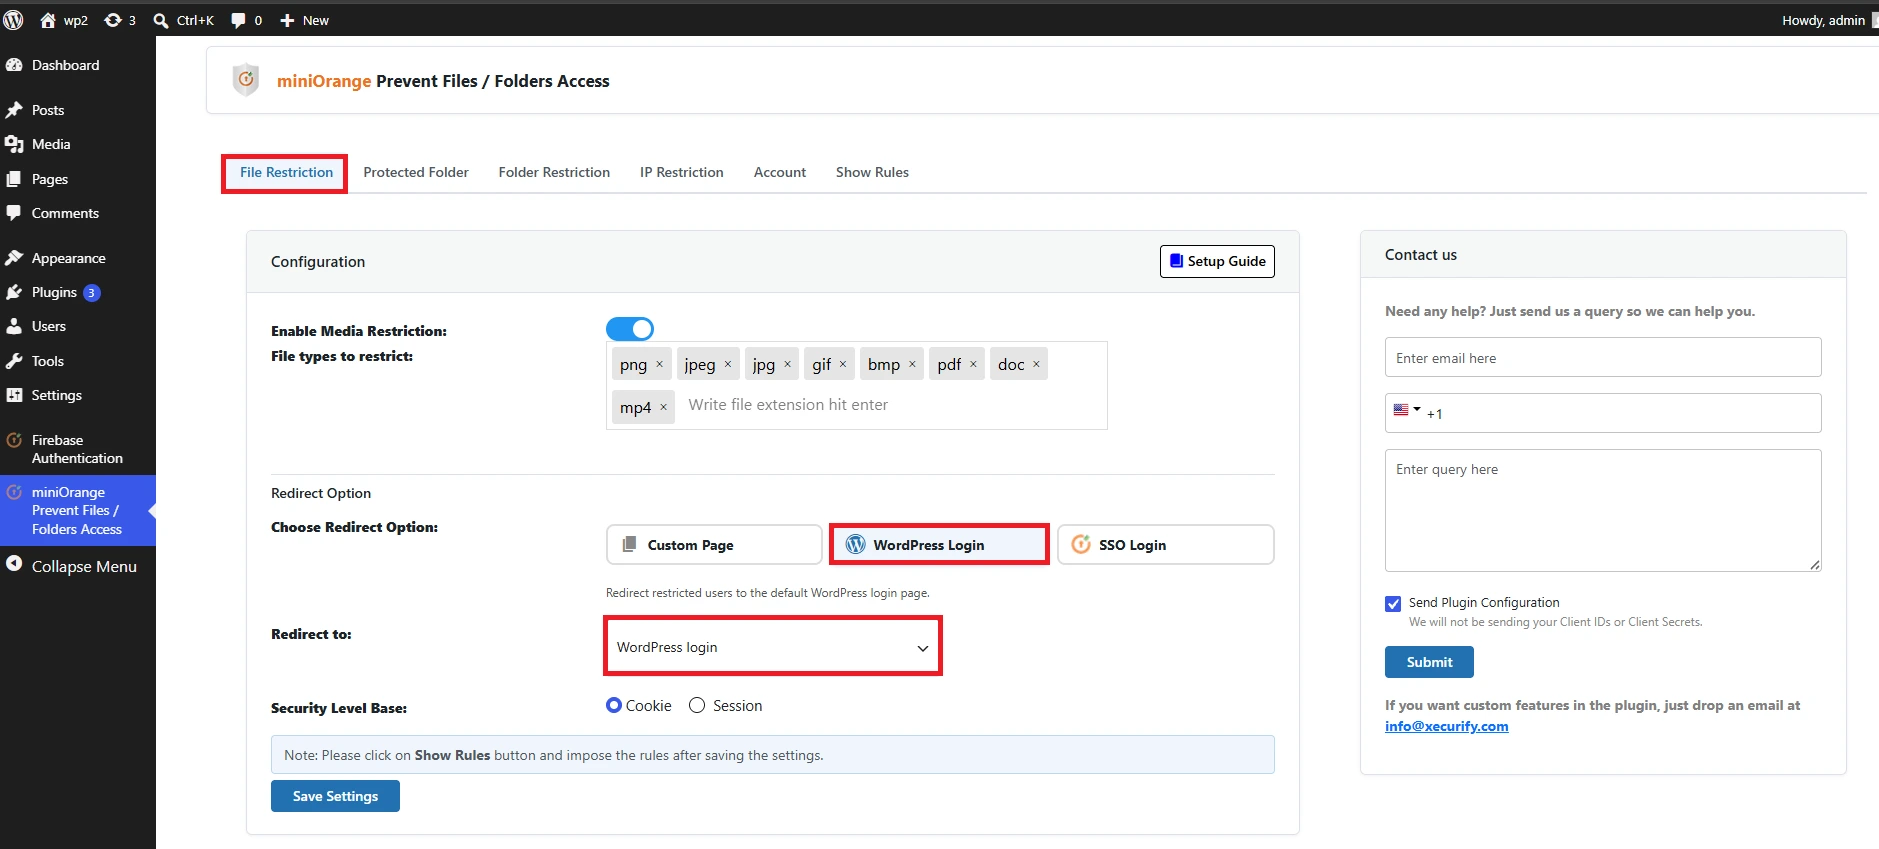Remove the jpeg file type tag
Screen dimensions: 1879x849
pos(728,364)
